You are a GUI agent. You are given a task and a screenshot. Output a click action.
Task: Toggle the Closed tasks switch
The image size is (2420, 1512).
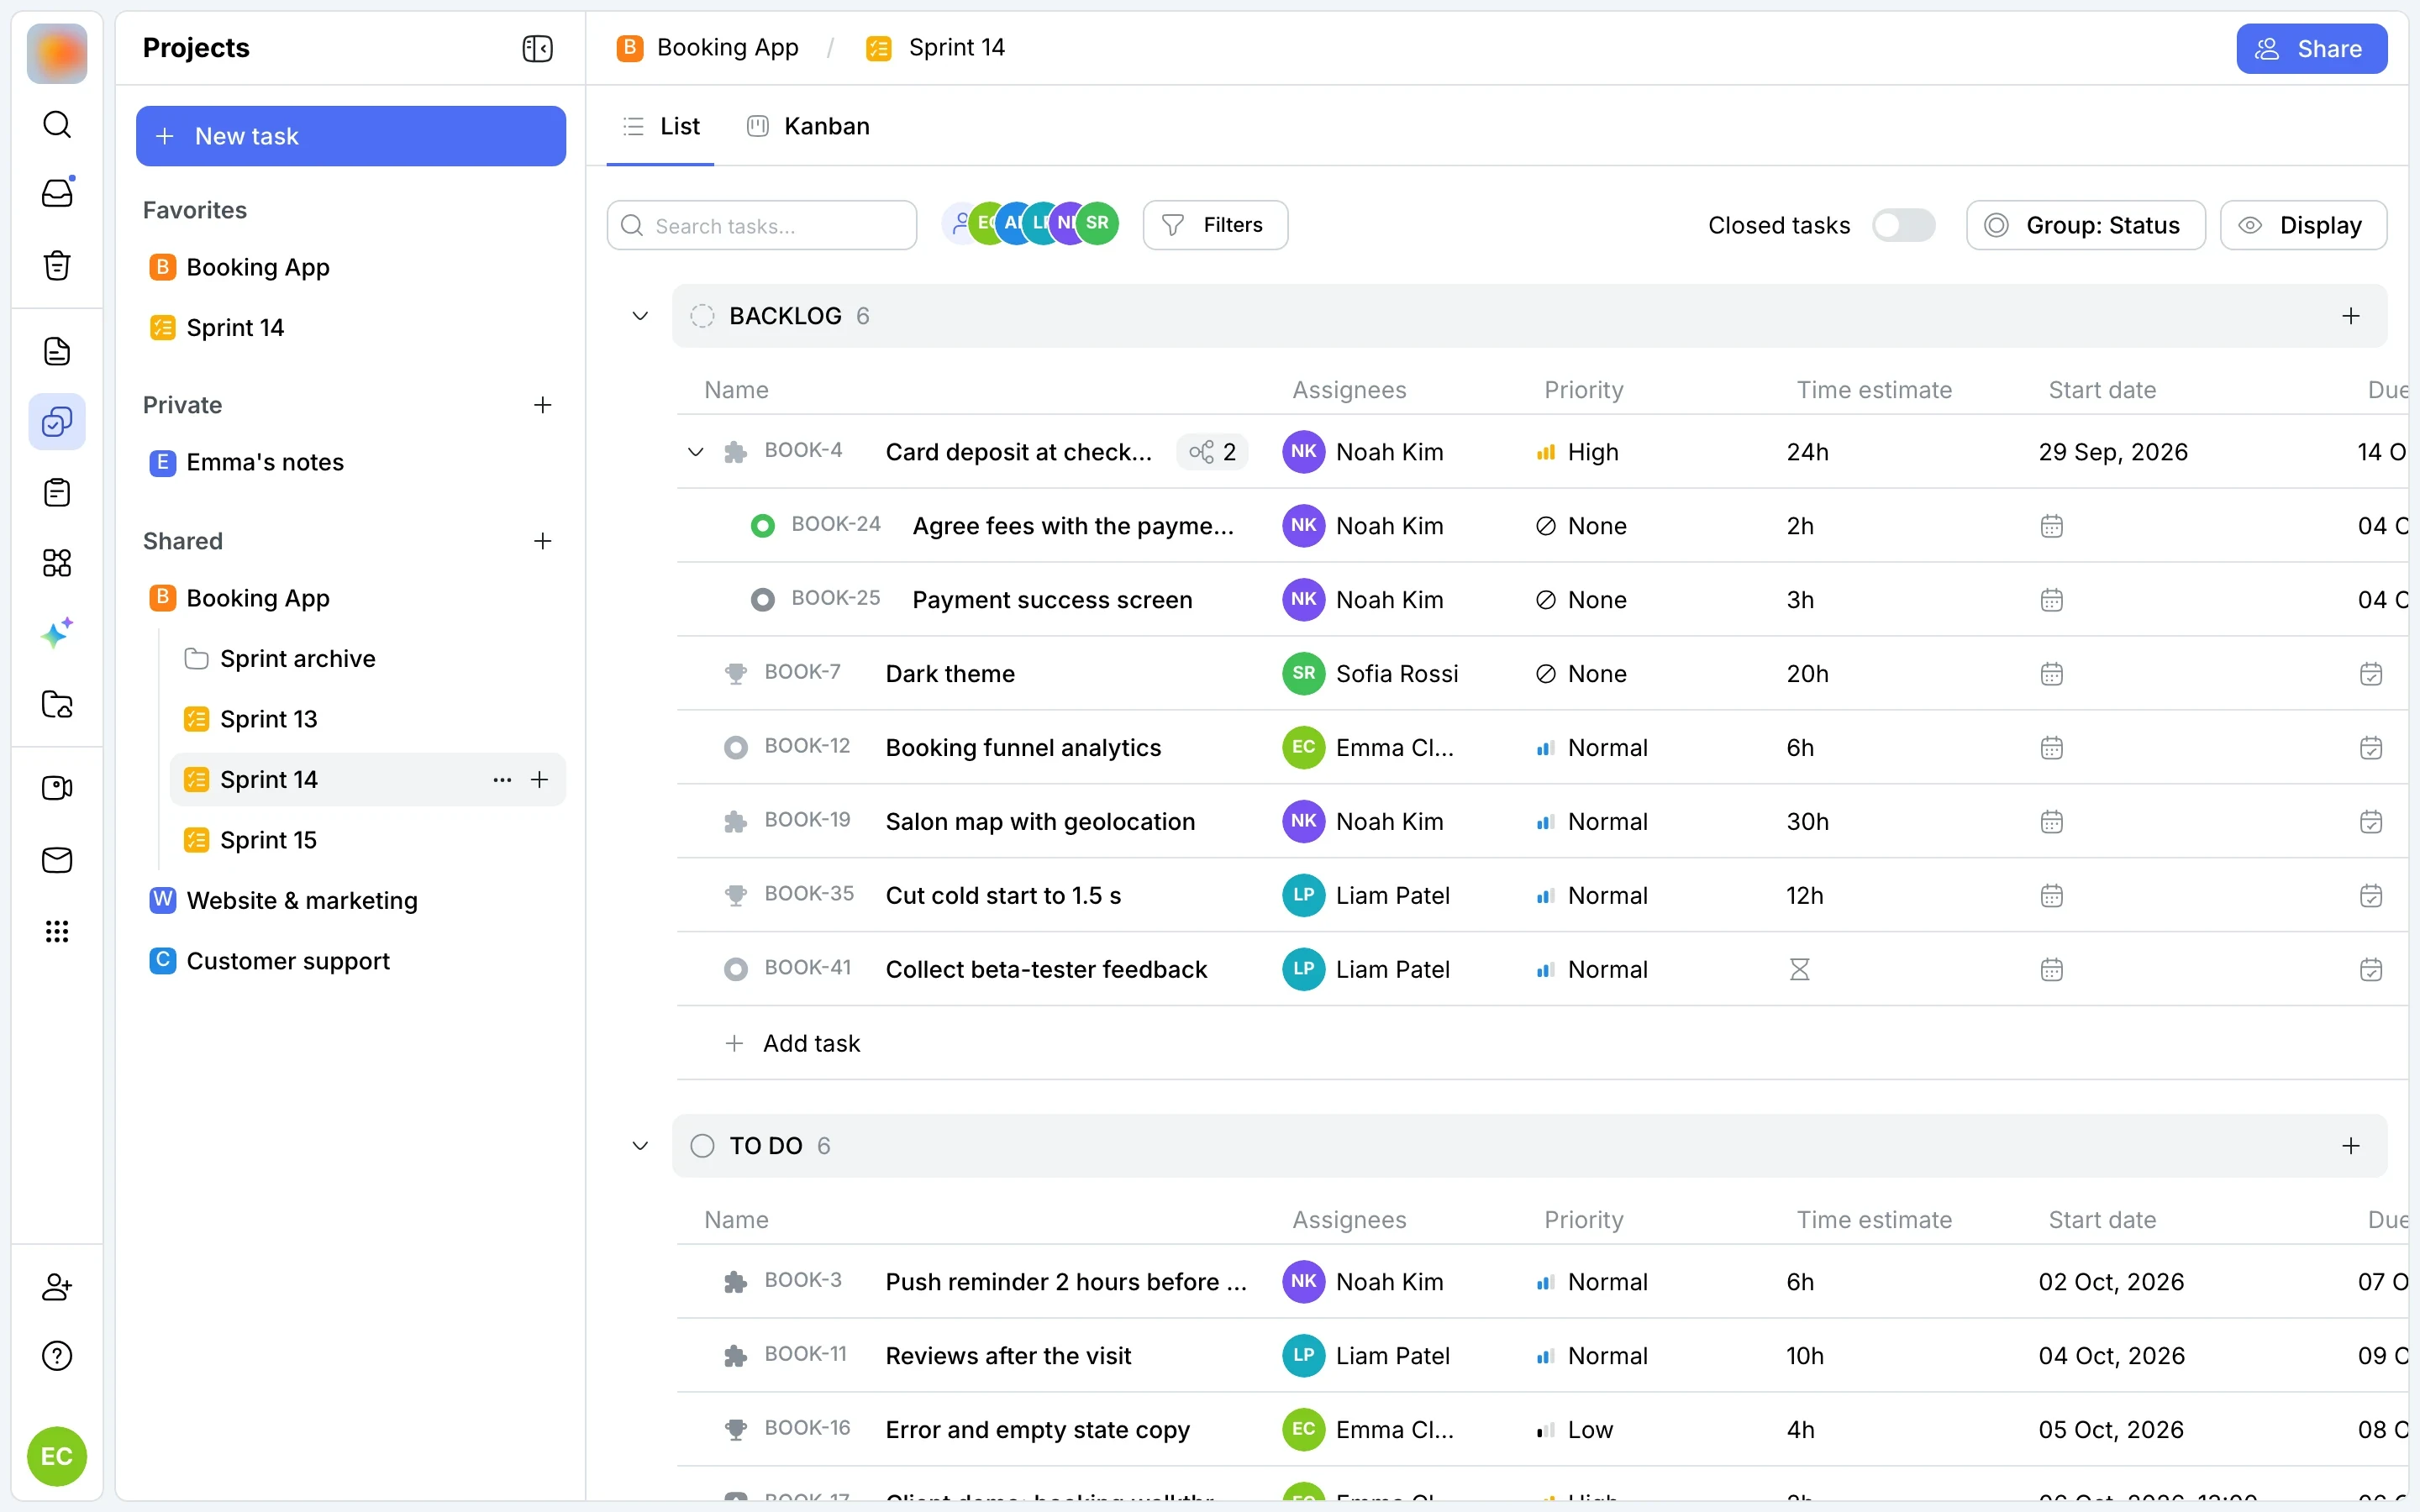[1904, 225]
